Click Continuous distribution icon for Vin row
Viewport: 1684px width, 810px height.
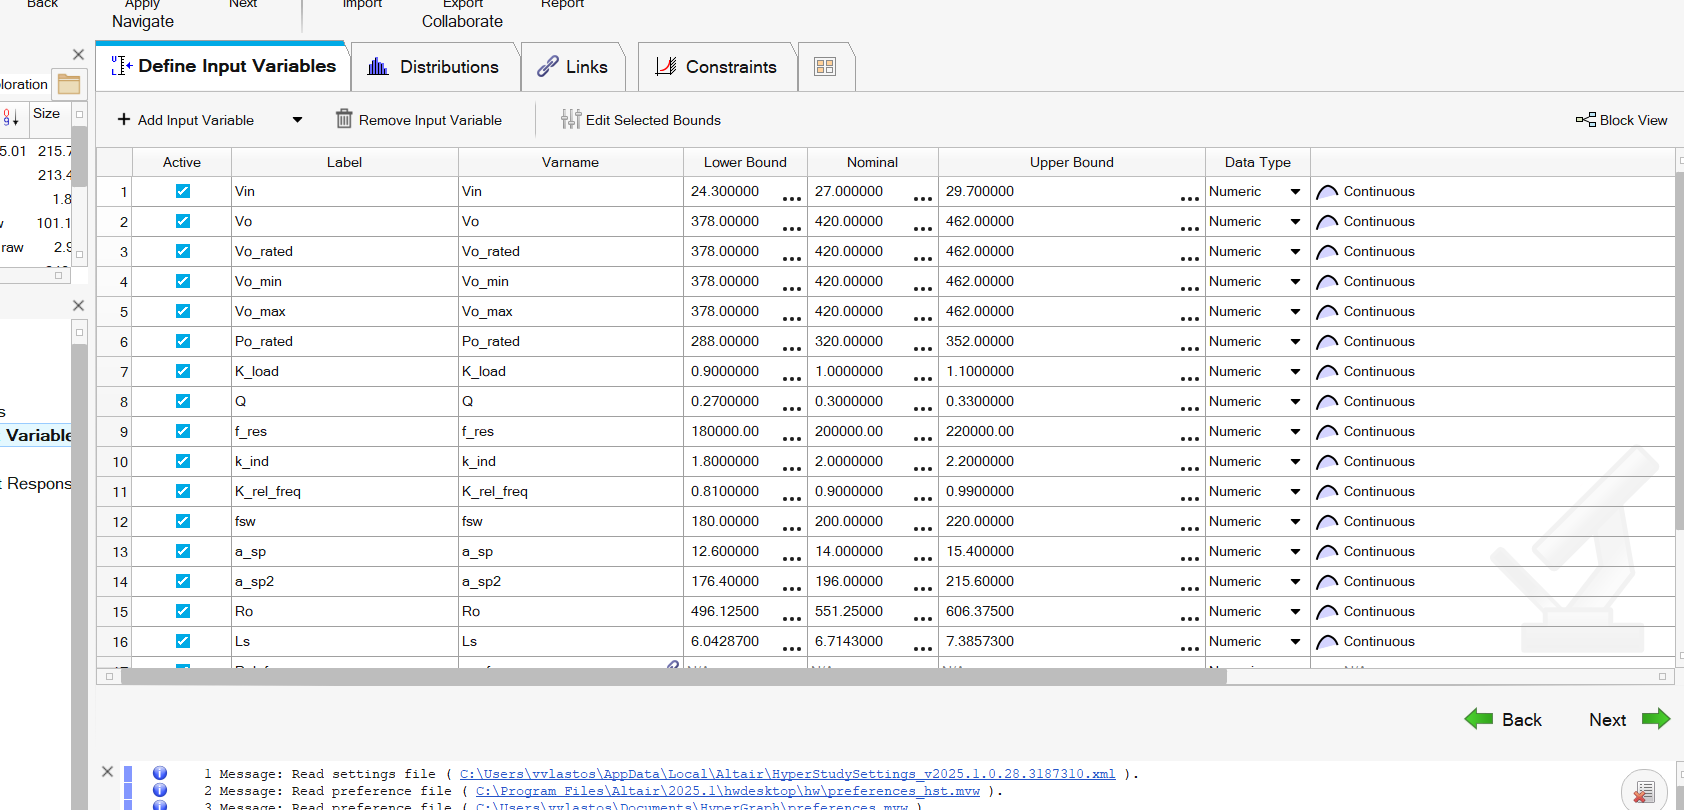coord(1327,192)
